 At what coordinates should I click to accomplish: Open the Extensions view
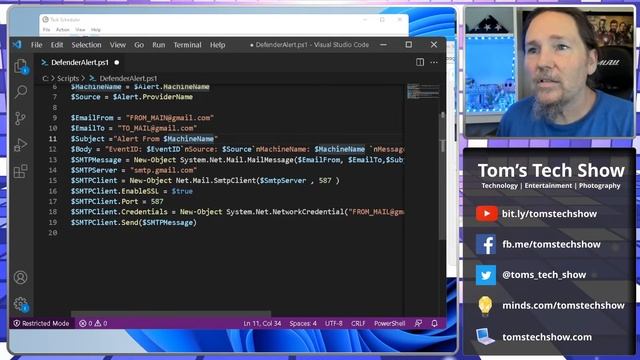[20, 171]
